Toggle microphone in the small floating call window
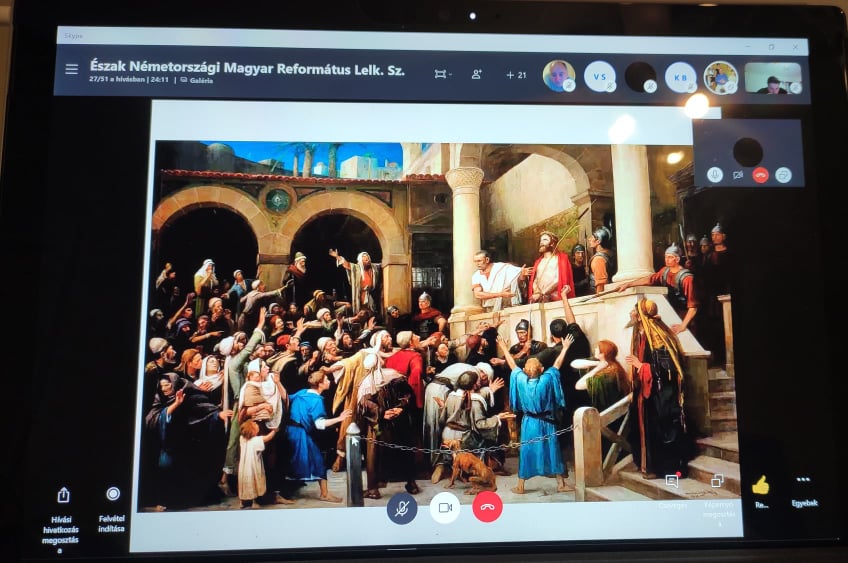848x563 pixels. click(x=714, y=175)
